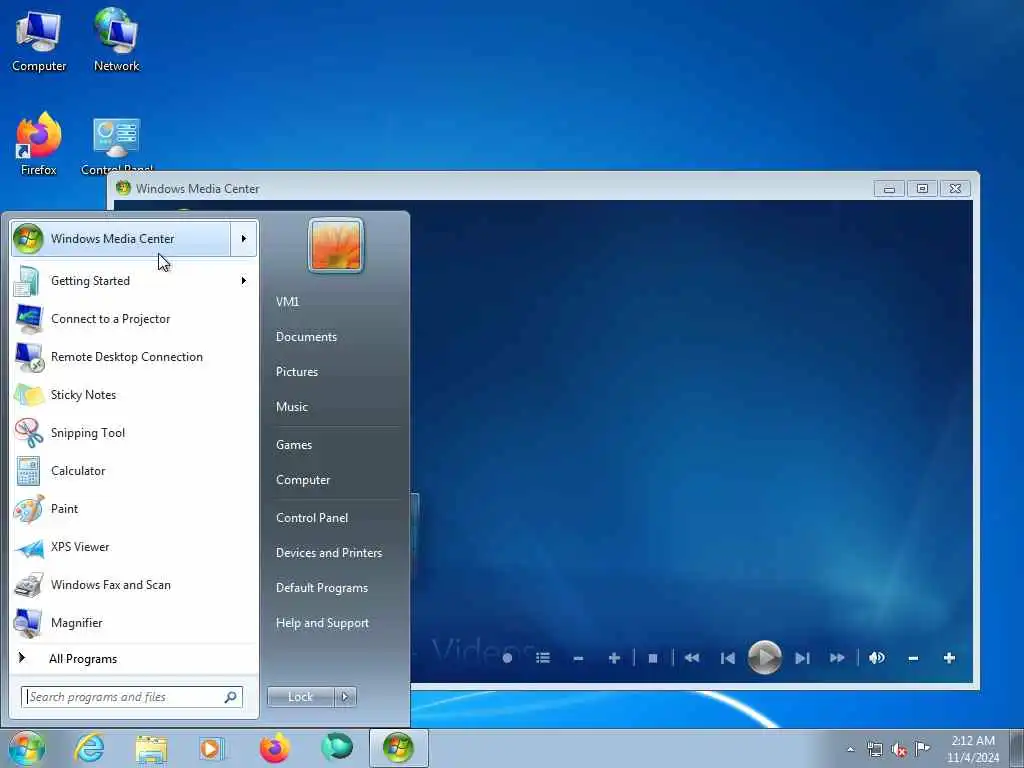The width and height of the screenshot is (1024, 768).
Task: Open Devices and Printers
Action: 329,553
